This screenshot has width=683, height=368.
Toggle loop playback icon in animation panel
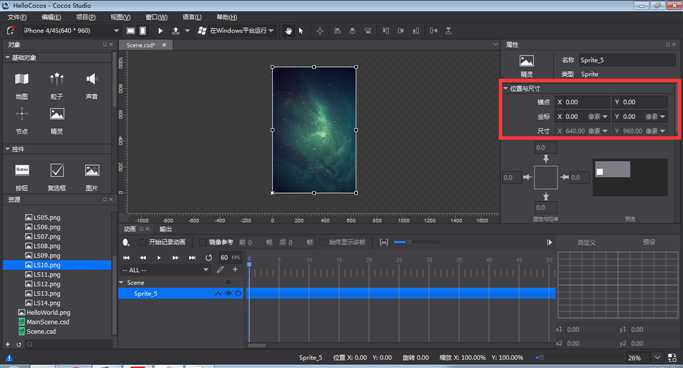(x=209, y=258)
